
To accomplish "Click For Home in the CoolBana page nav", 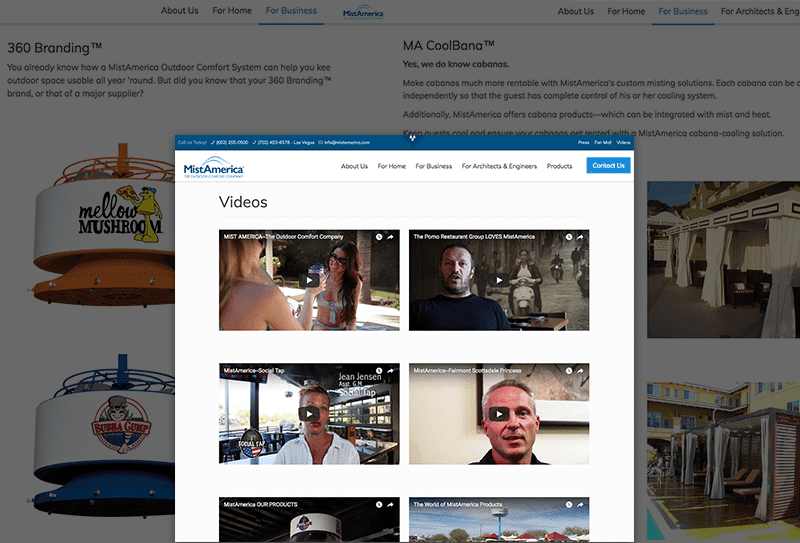I will click(626, 11).
